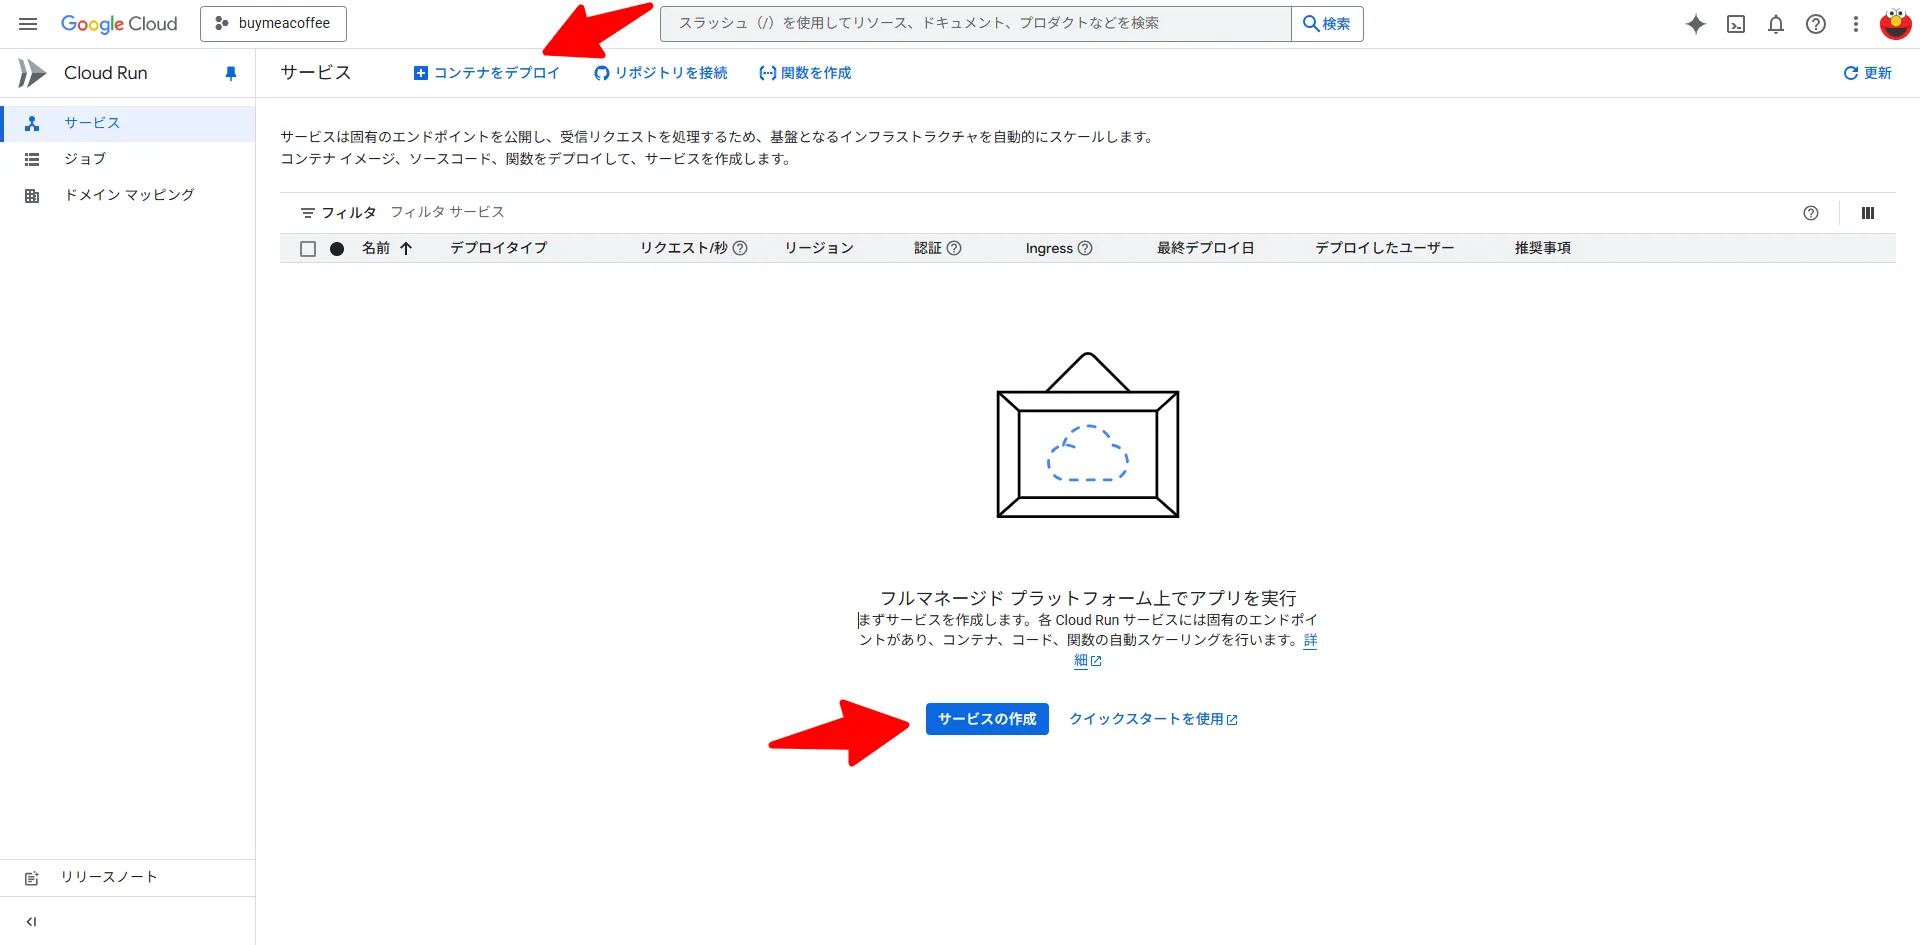Open the navigation hamburger menu
1920x945 pixels.
[x=27, y=23]
